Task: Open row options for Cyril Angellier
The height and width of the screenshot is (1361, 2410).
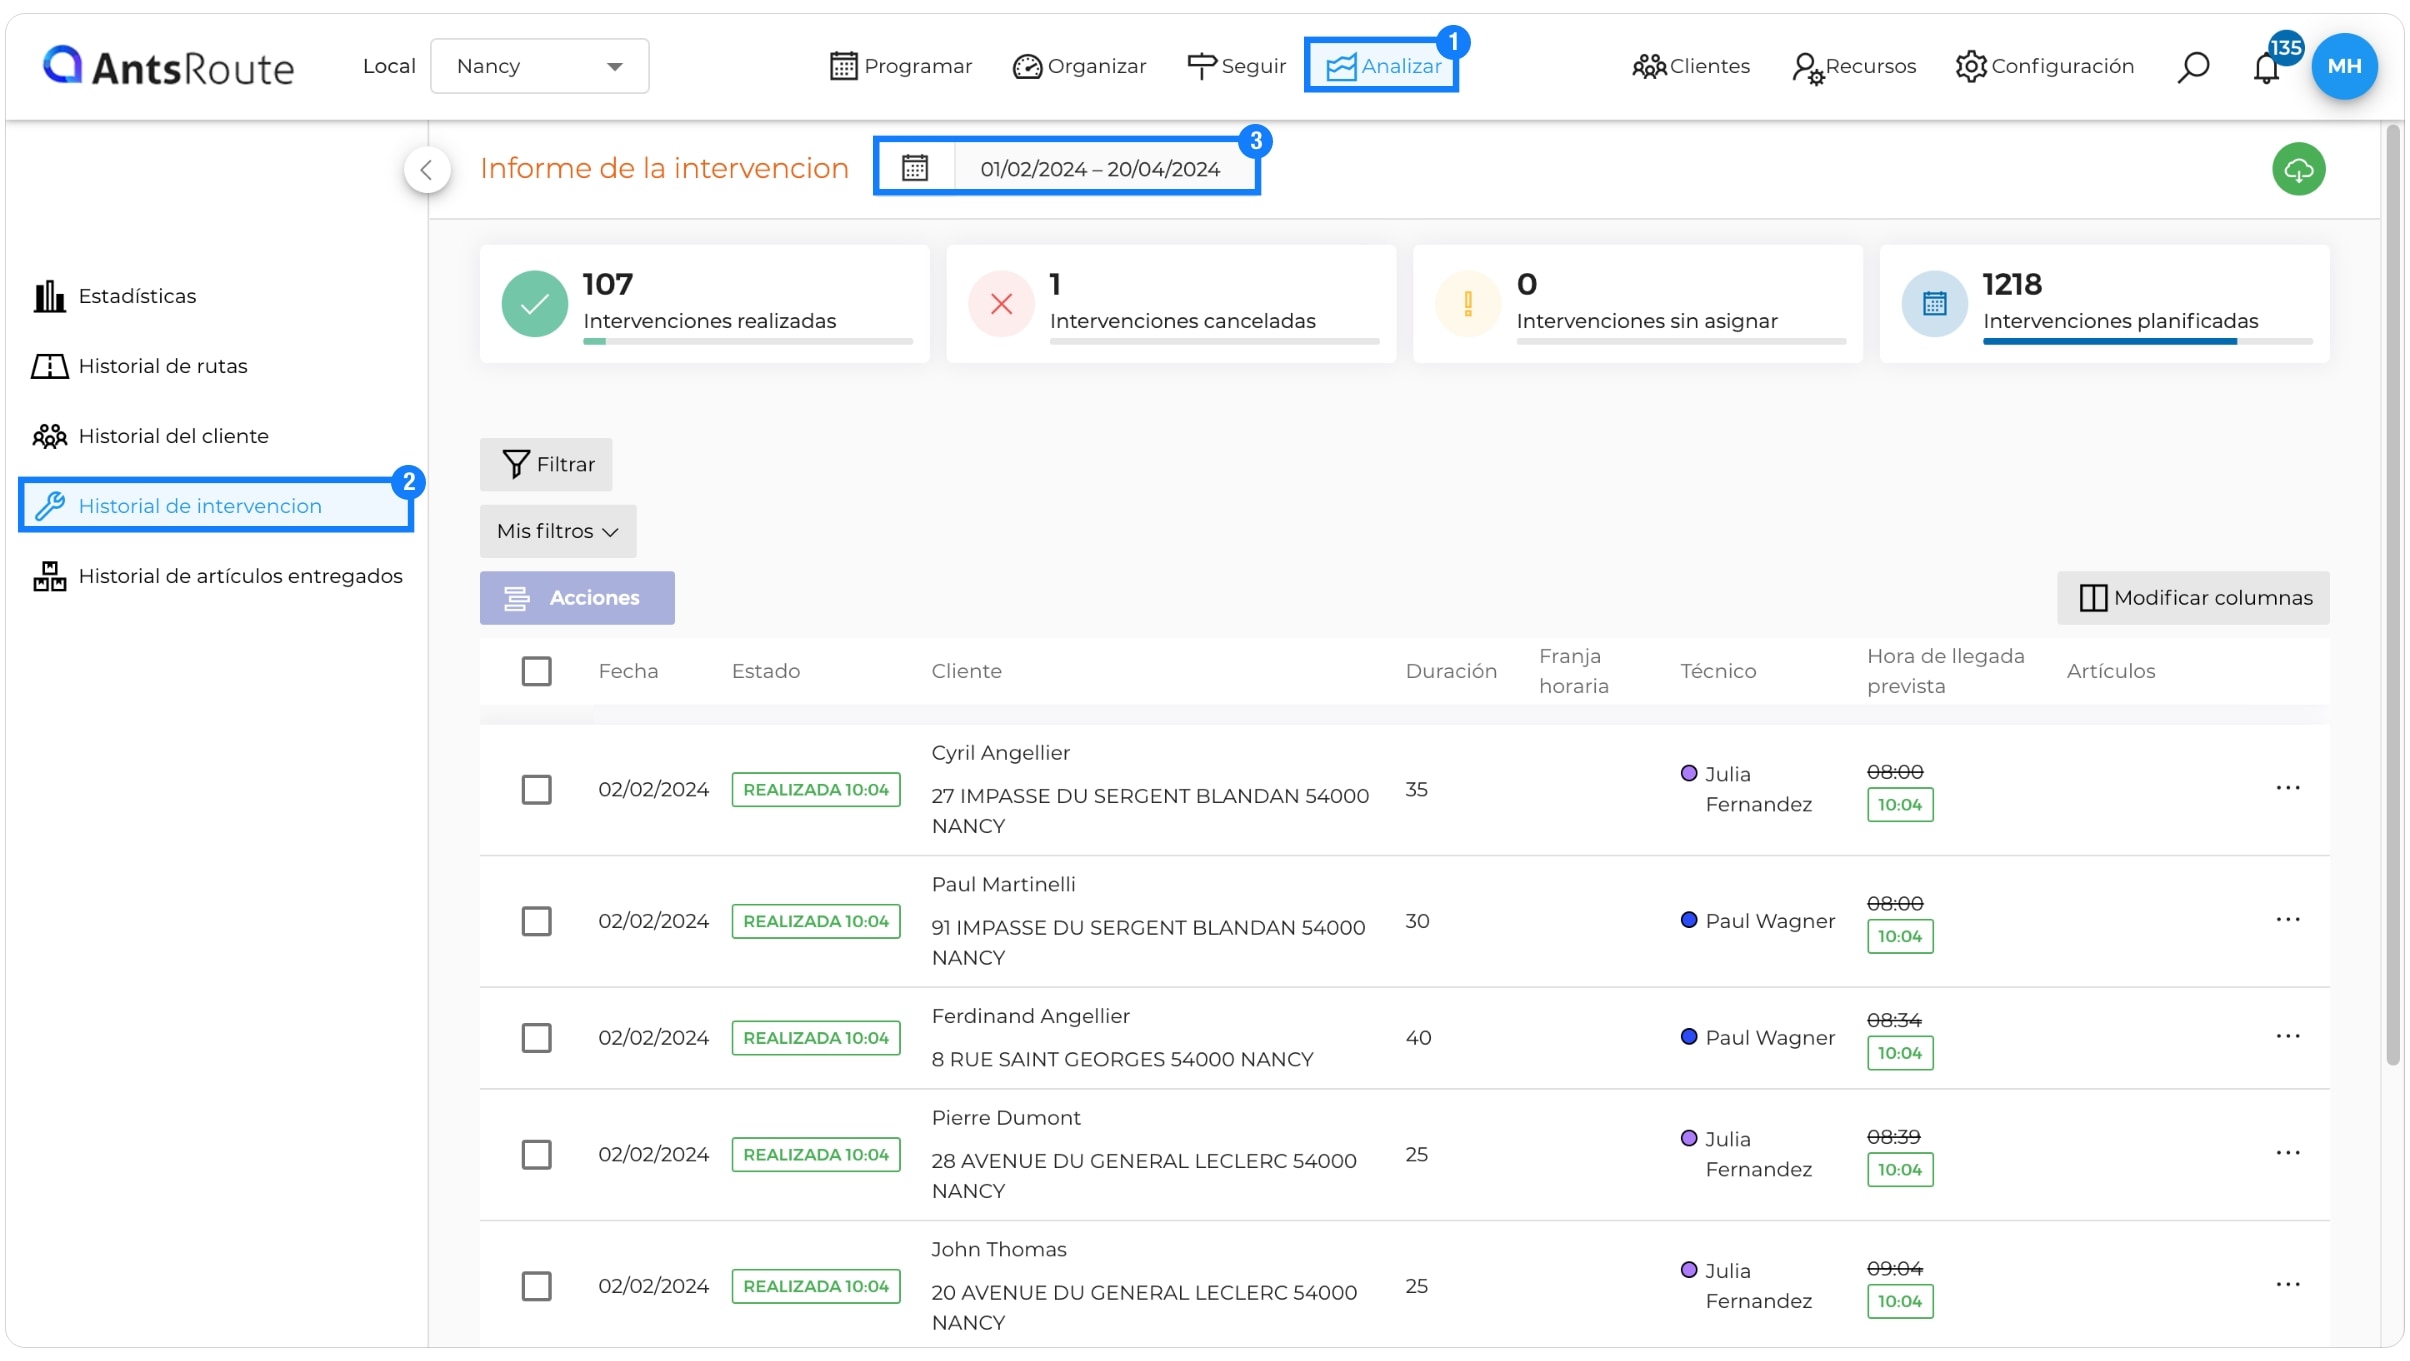Action: (2288, 788)
